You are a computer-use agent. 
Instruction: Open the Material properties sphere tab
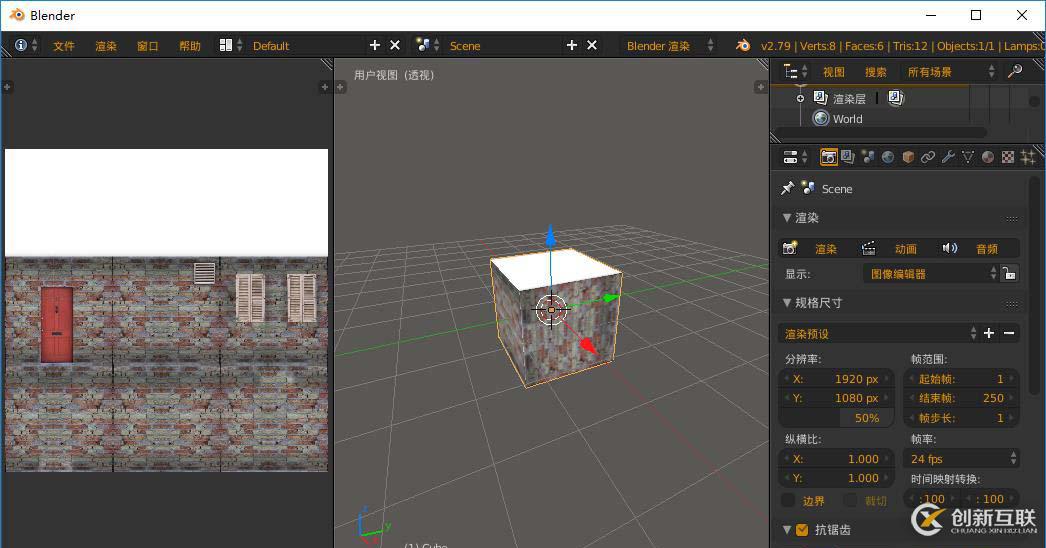[988, 157]
